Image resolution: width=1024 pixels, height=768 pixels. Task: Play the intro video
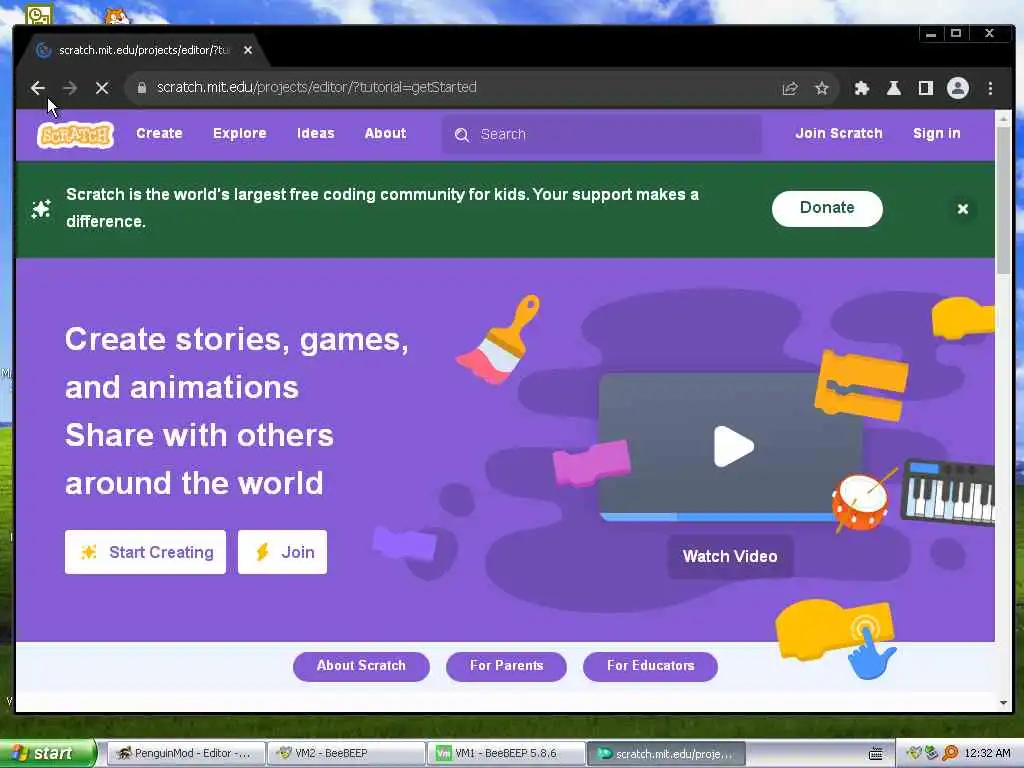[x=733, y=447]
